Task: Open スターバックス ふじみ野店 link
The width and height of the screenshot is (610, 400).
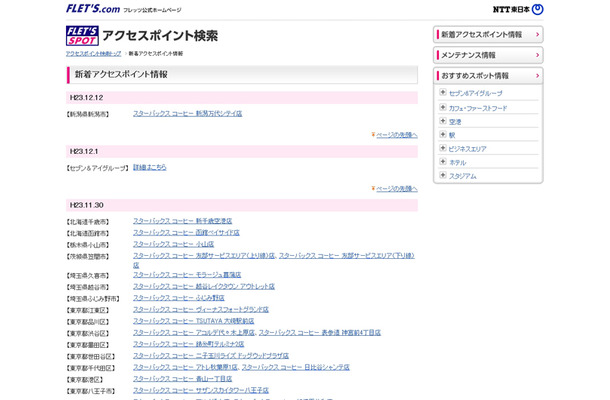Action: (179, 298)
